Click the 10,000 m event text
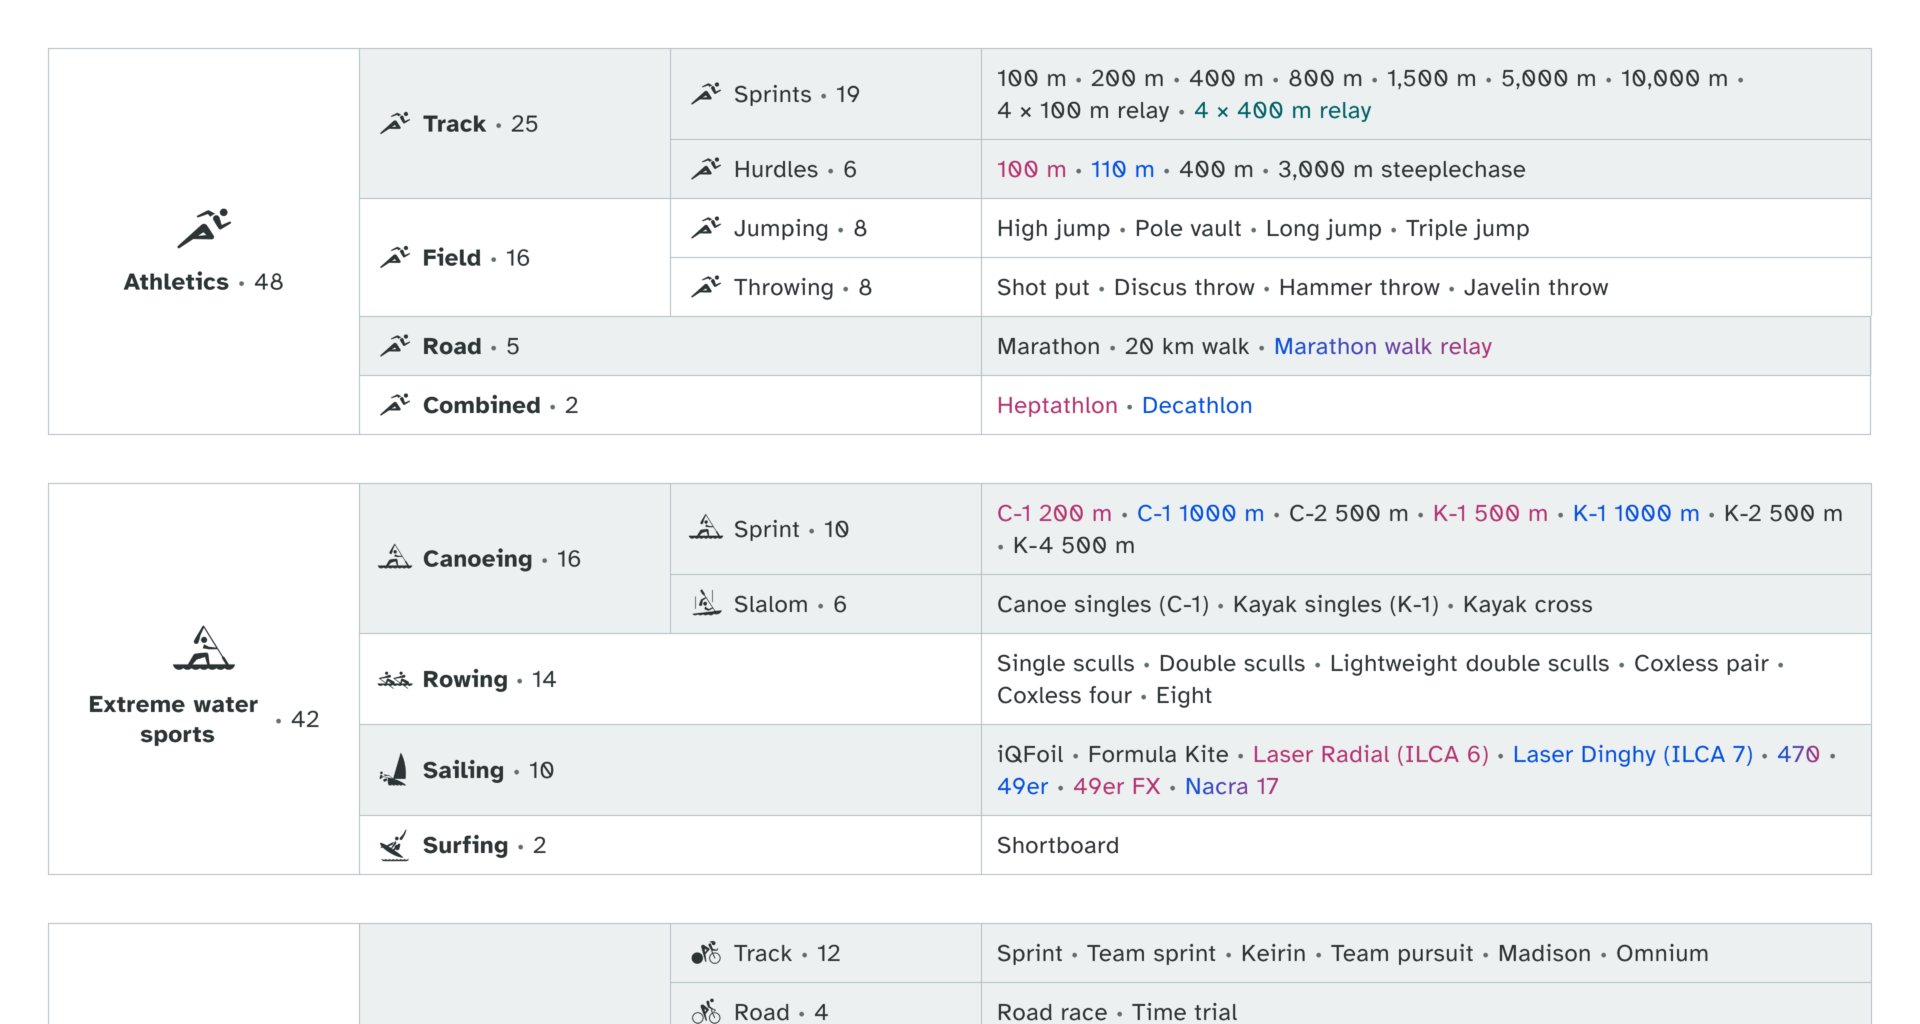This screenshot has width=1920, height=1024. [x=1674, y=78]
